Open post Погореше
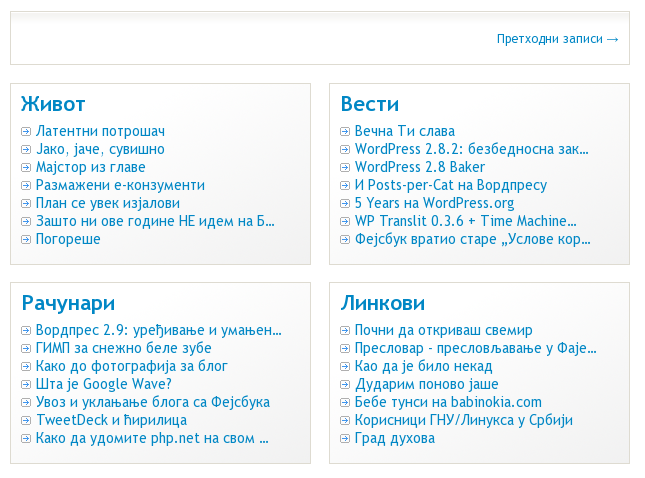Viewport: 645px width, 478px height. coord(68,239)
